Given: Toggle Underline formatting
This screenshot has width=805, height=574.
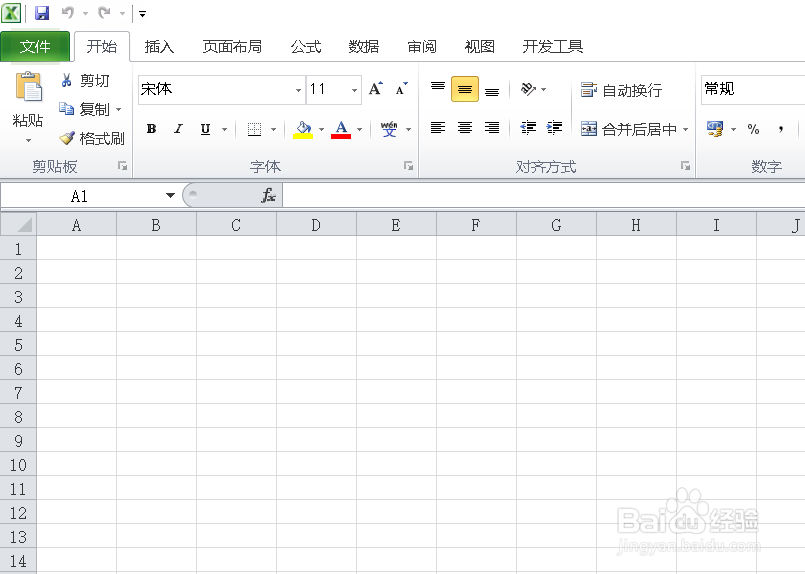Looking at the screenshot, I should 205,129.
